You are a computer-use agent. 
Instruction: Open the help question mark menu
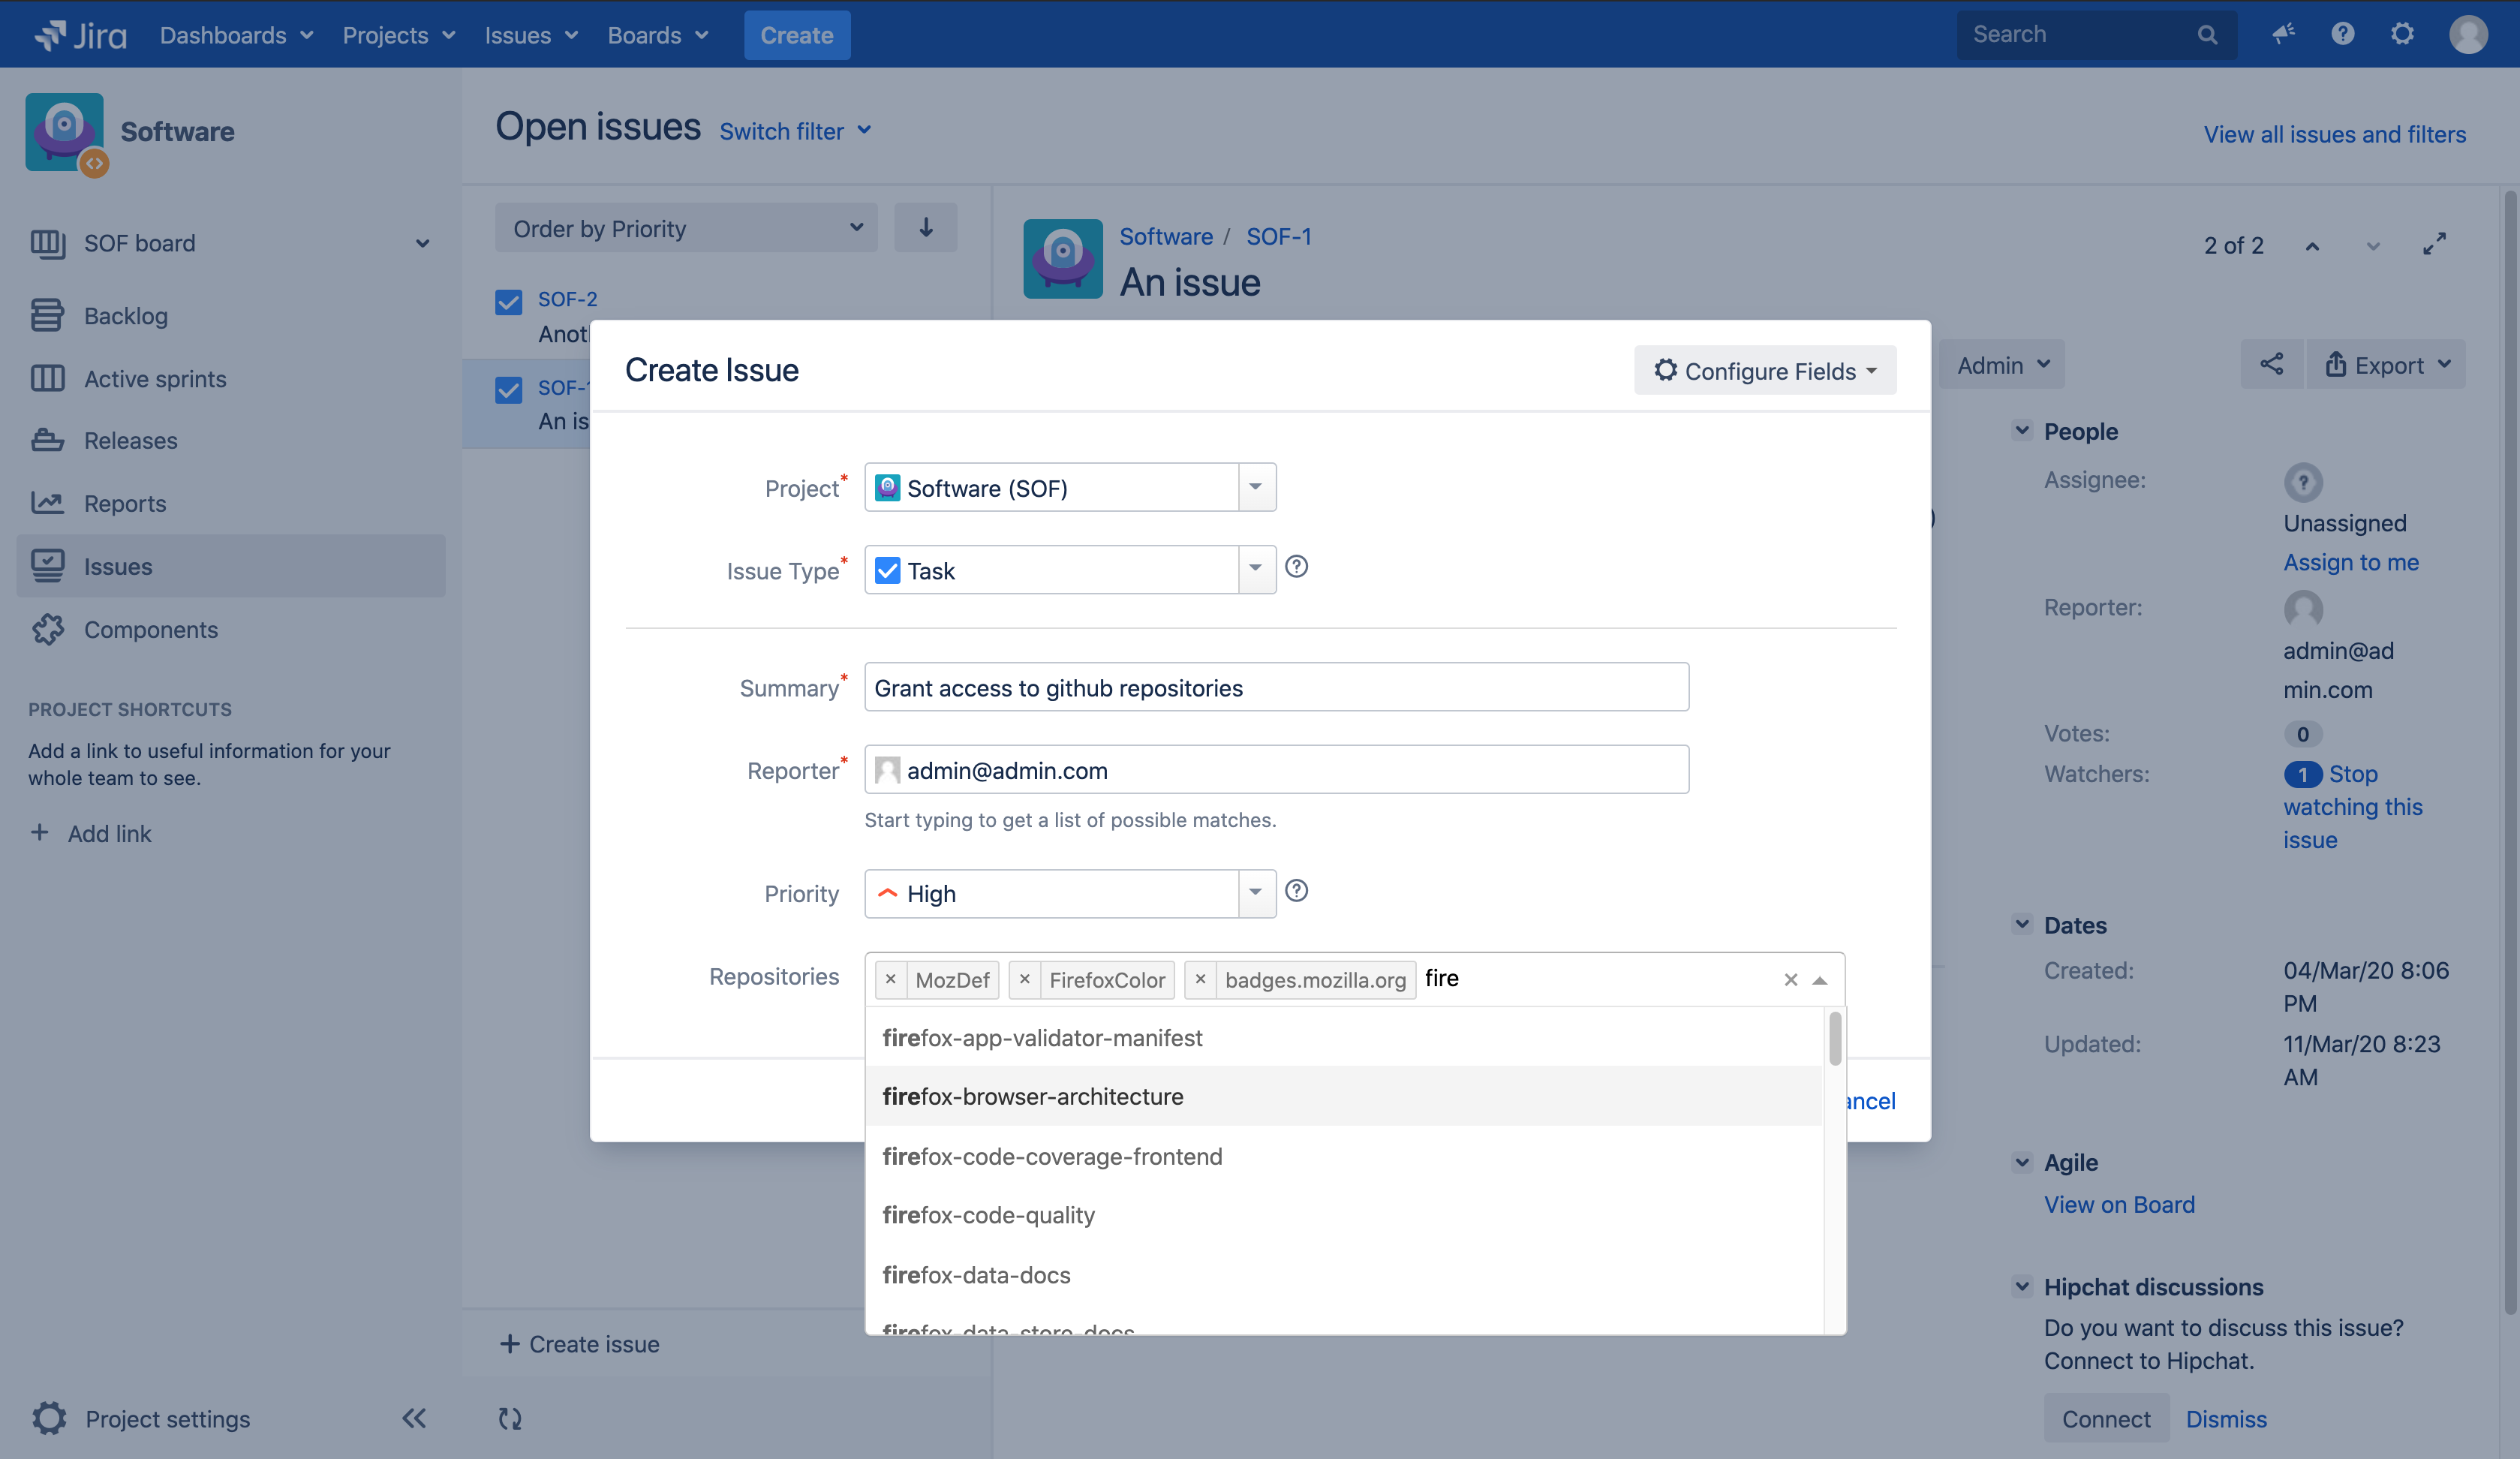click(x=2343, y=34)
